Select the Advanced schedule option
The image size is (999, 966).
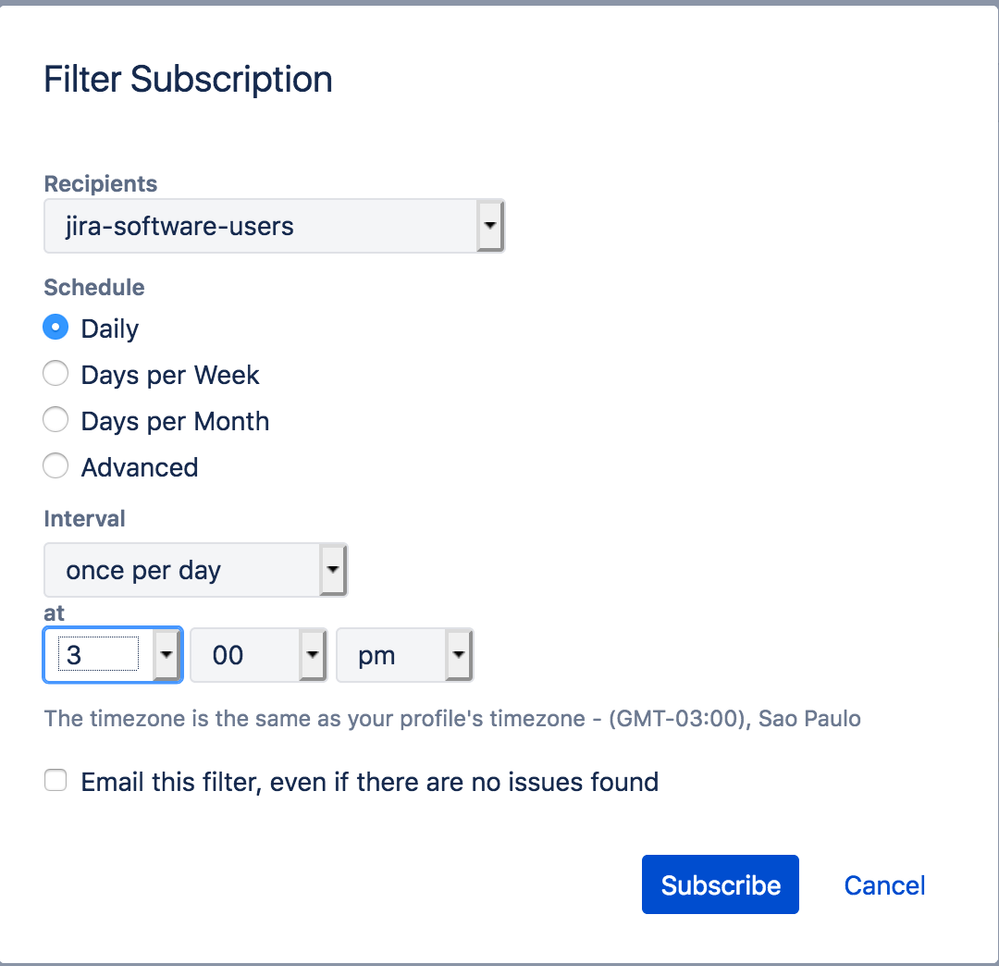pos(56,465)
